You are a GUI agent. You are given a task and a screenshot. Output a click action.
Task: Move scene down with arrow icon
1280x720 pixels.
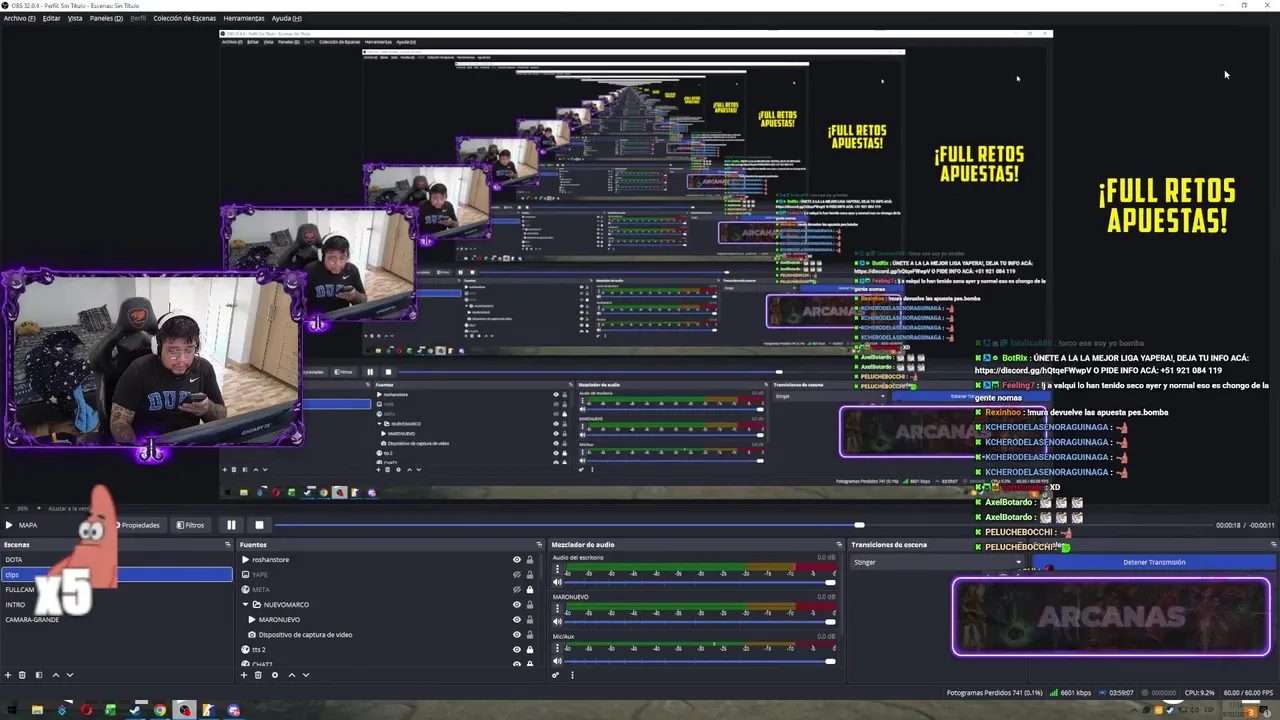click(69, 675)
